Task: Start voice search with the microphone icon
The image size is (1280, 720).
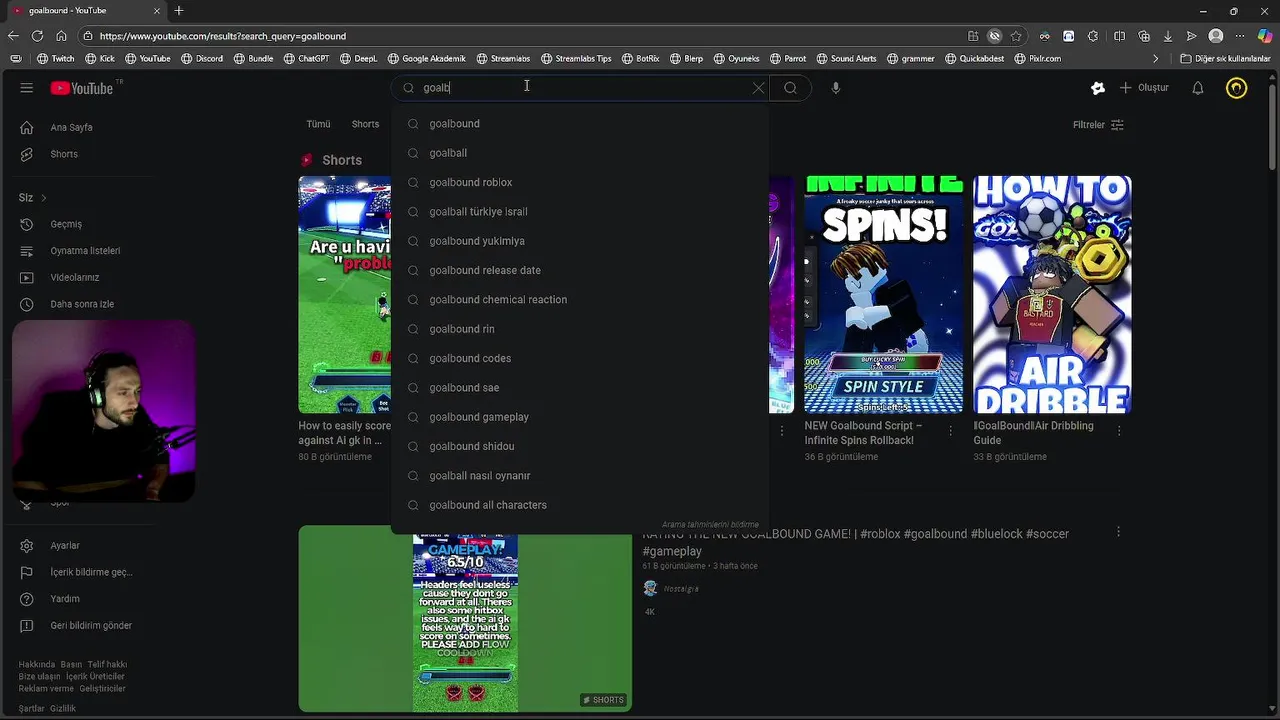Action: click(836, 88)
